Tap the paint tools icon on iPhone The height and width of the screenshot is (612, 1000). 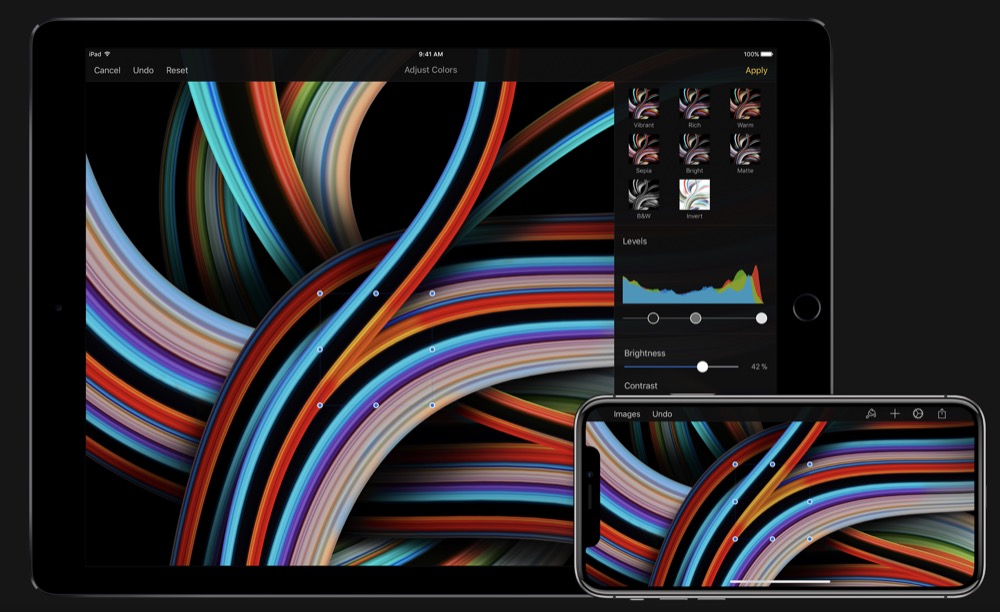point(871,413)
